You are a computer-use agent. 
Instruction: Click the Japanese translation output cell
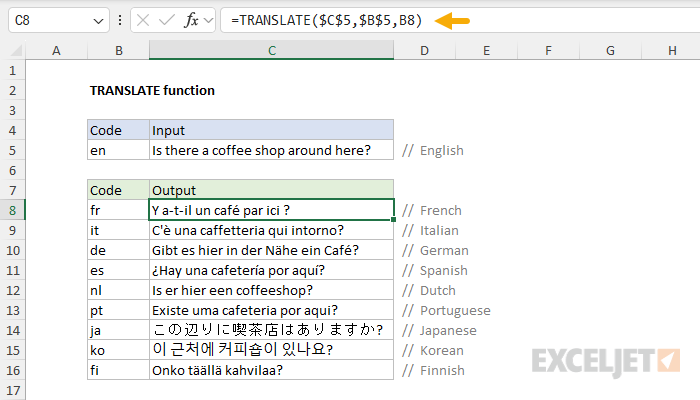[x=271, y=330]
